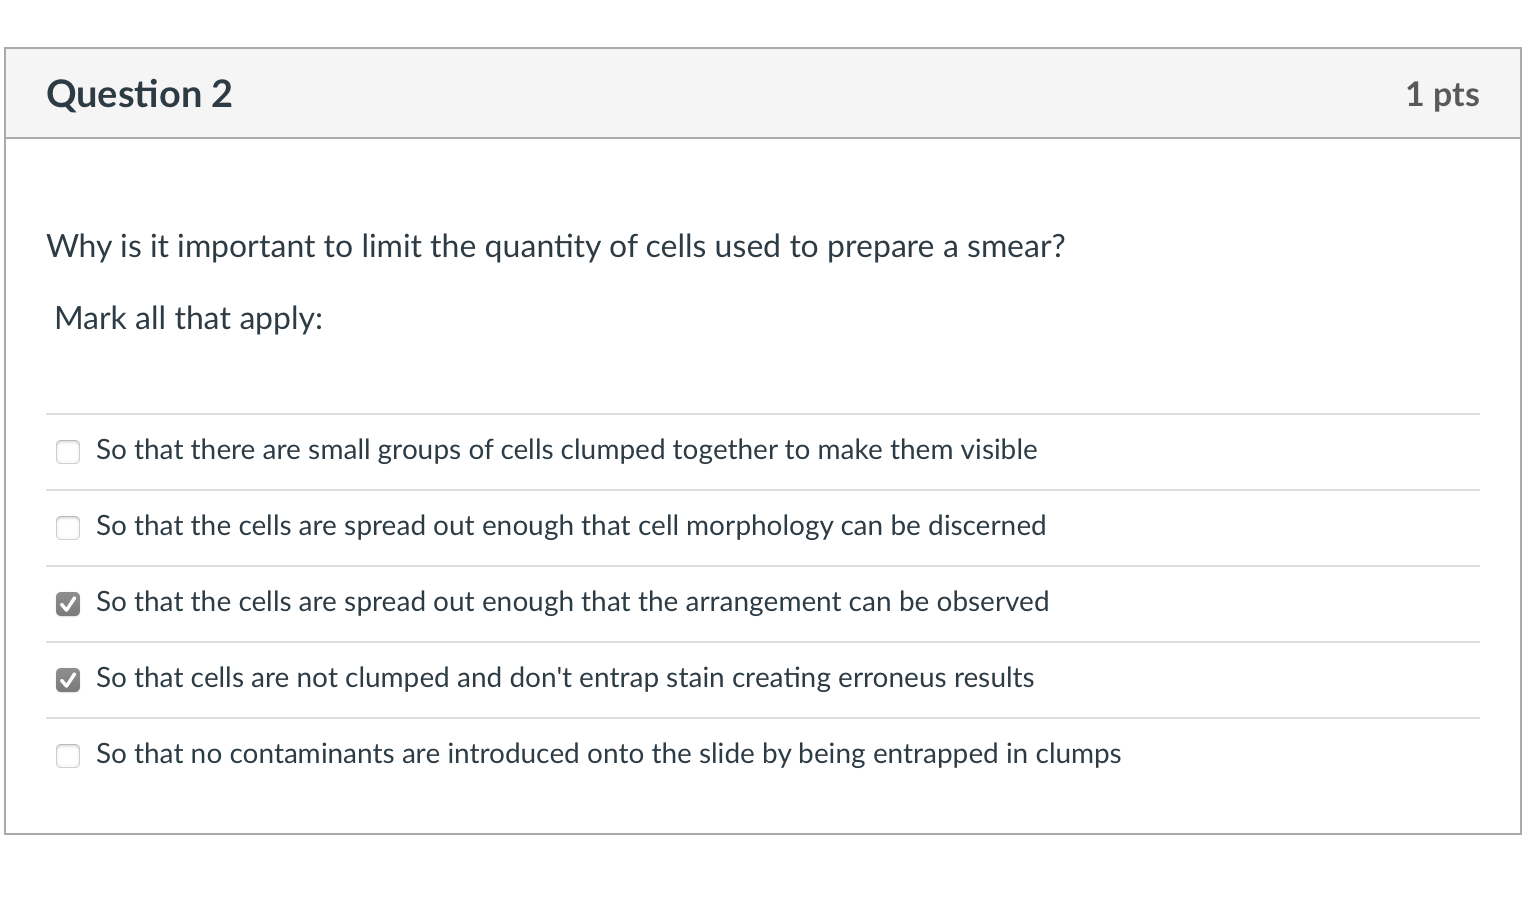
Task: Tick the 'cell morphology can be discerned' checkbox
Action: pos(68,528)
